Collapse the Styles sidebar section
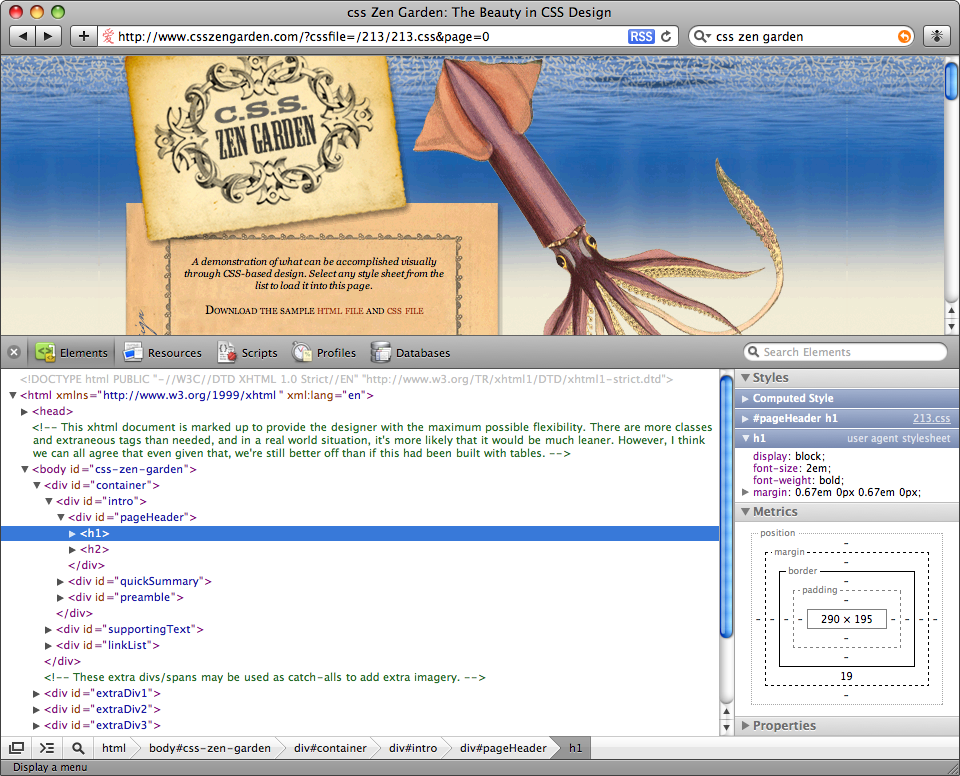960x776 pixels. tap(745, 377)
